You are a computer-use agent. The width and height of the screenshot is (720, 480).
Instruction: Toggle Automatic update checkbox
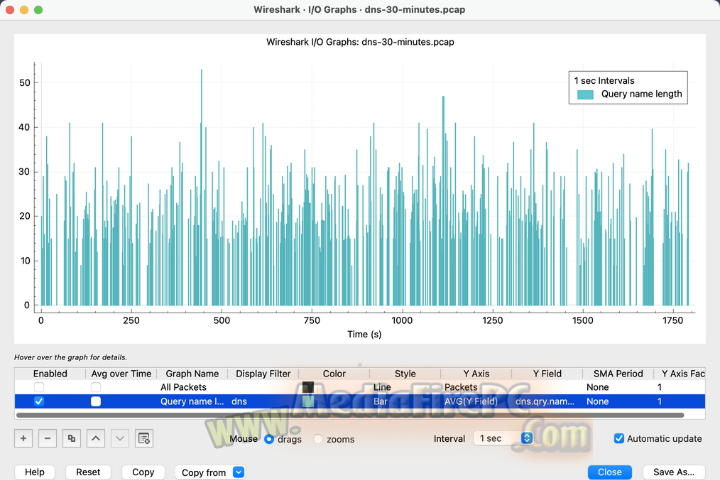pyautogui.click(x=619, y=439)
